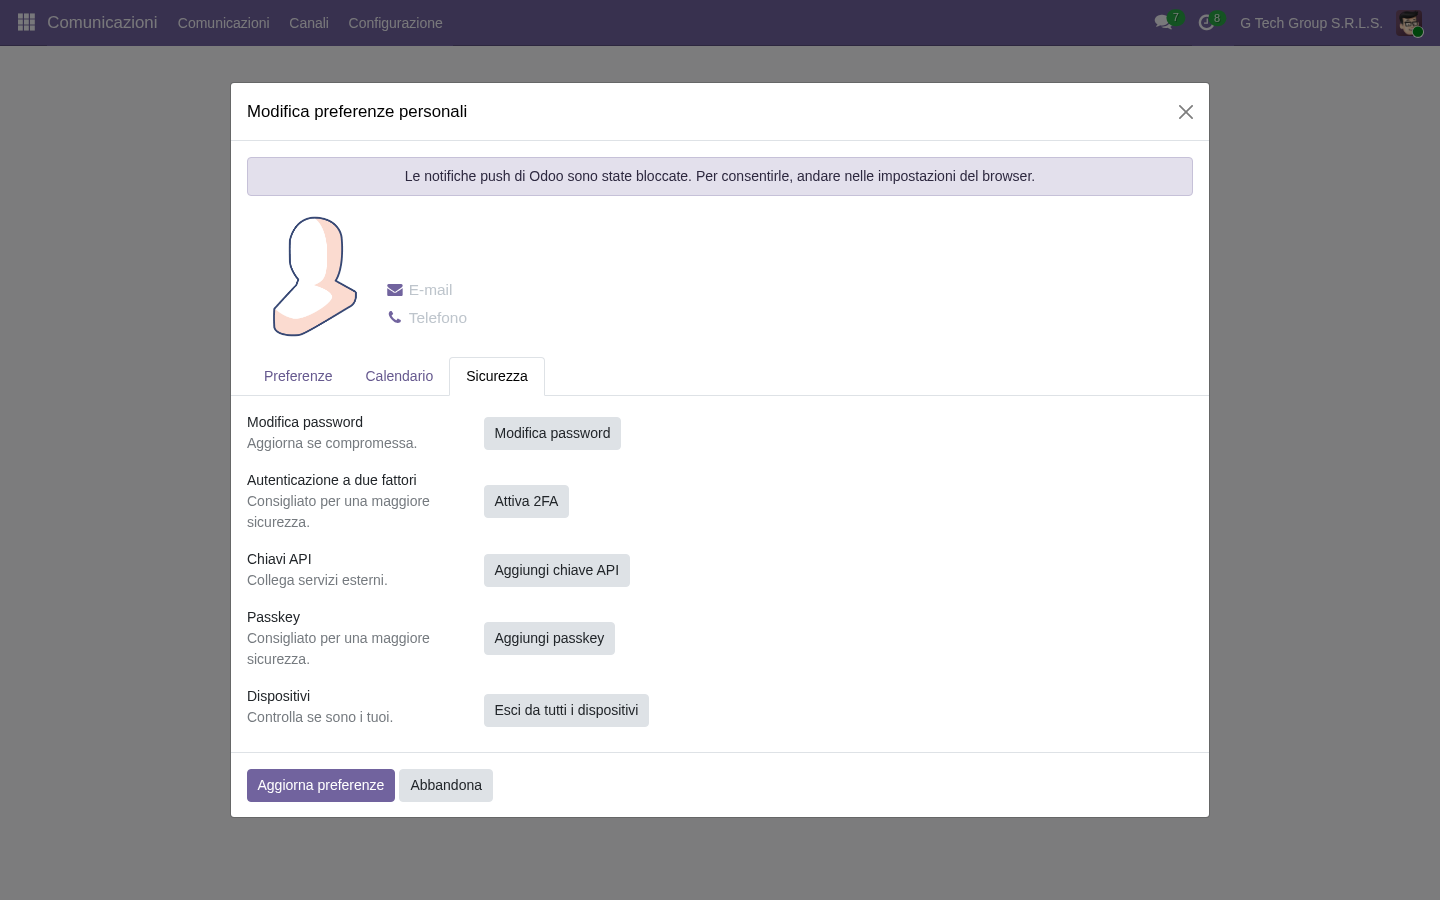Click the 'Chiavi API' label

pos(279,559)
